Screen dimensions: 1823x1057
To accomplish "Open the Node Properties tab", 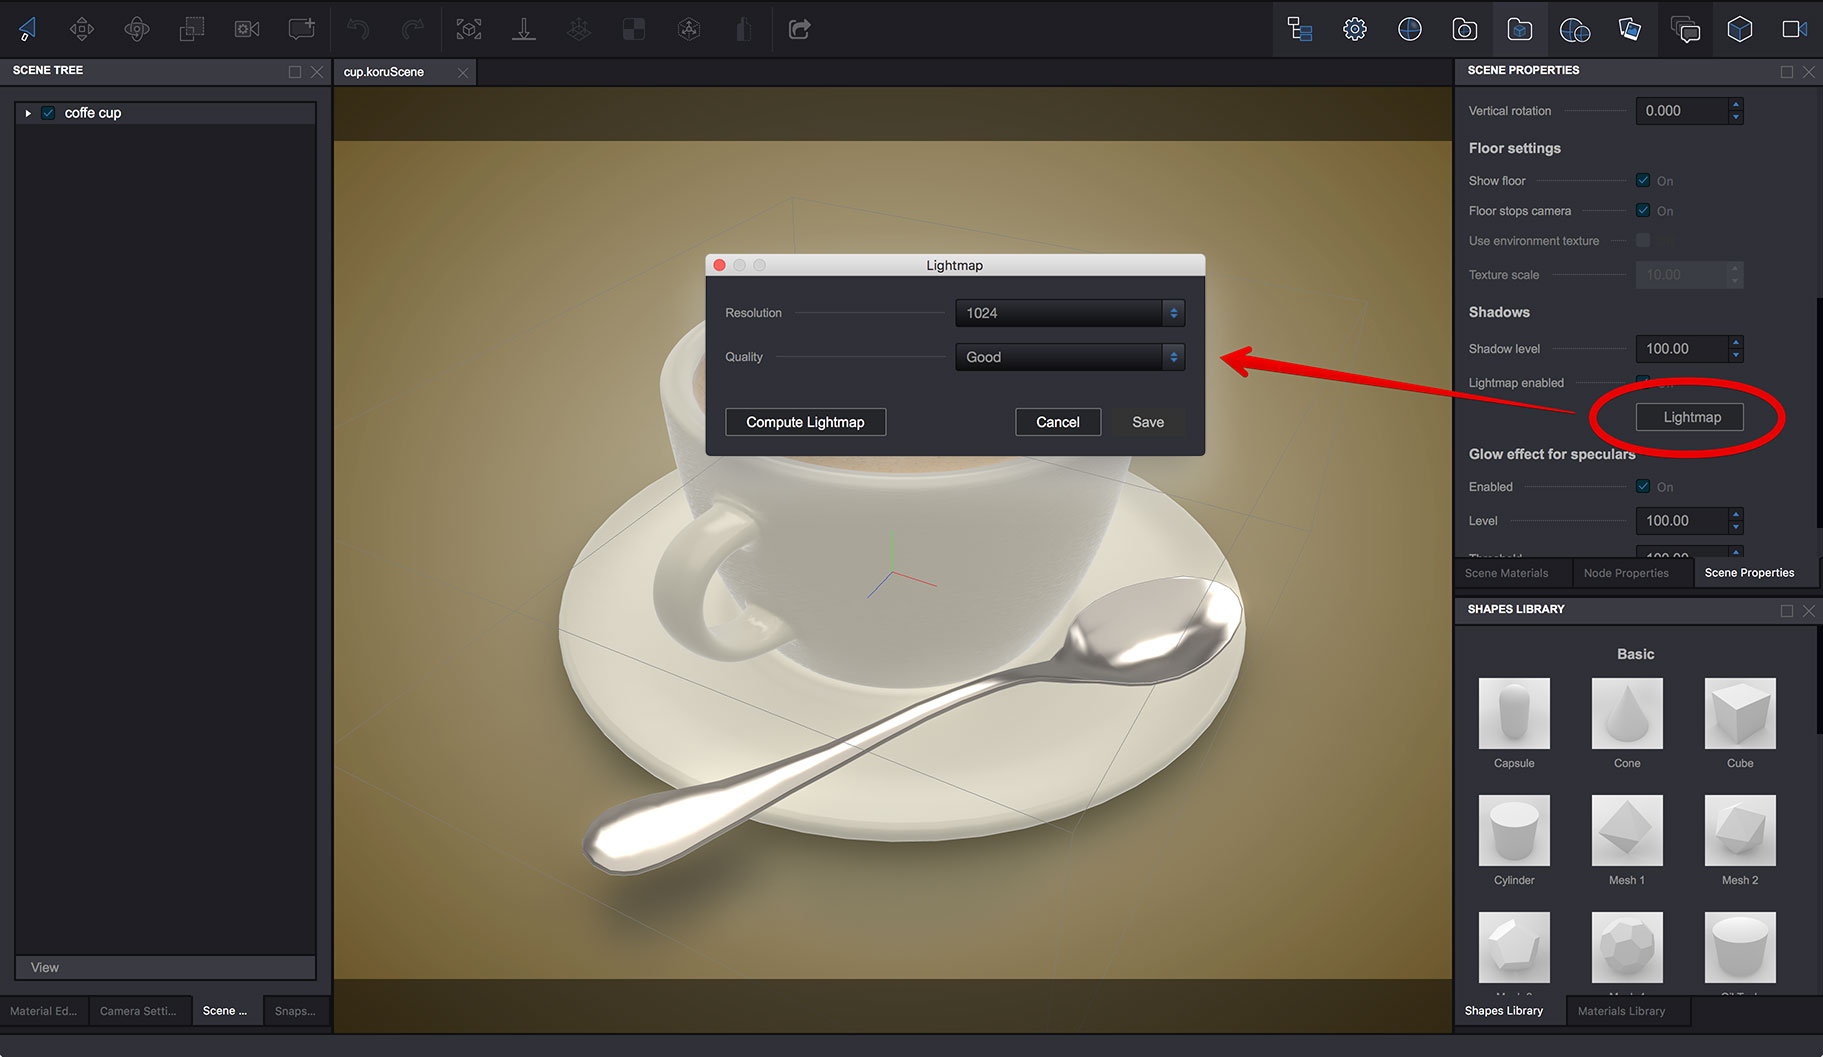I will (1626, 572).
